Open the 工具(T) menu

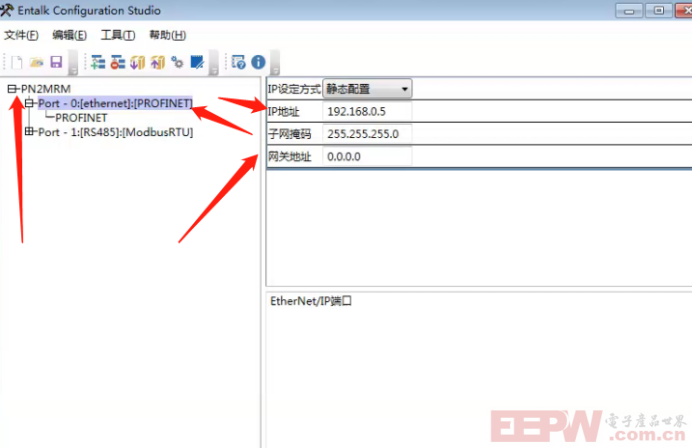pyautogui.click(x=118, y=35)
